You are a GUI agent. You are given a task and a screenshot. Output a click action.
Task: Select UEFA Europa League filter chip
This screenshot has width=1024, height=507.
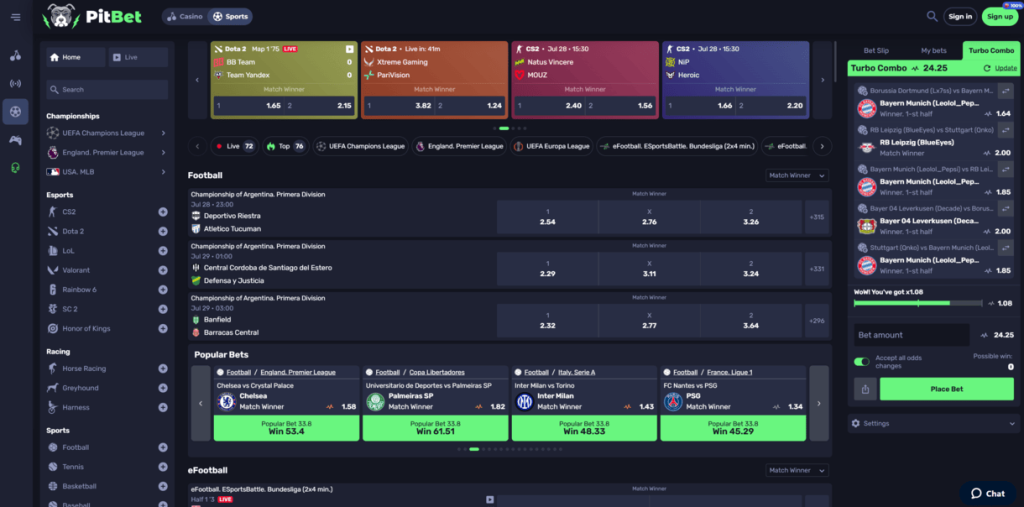[552, 146]
